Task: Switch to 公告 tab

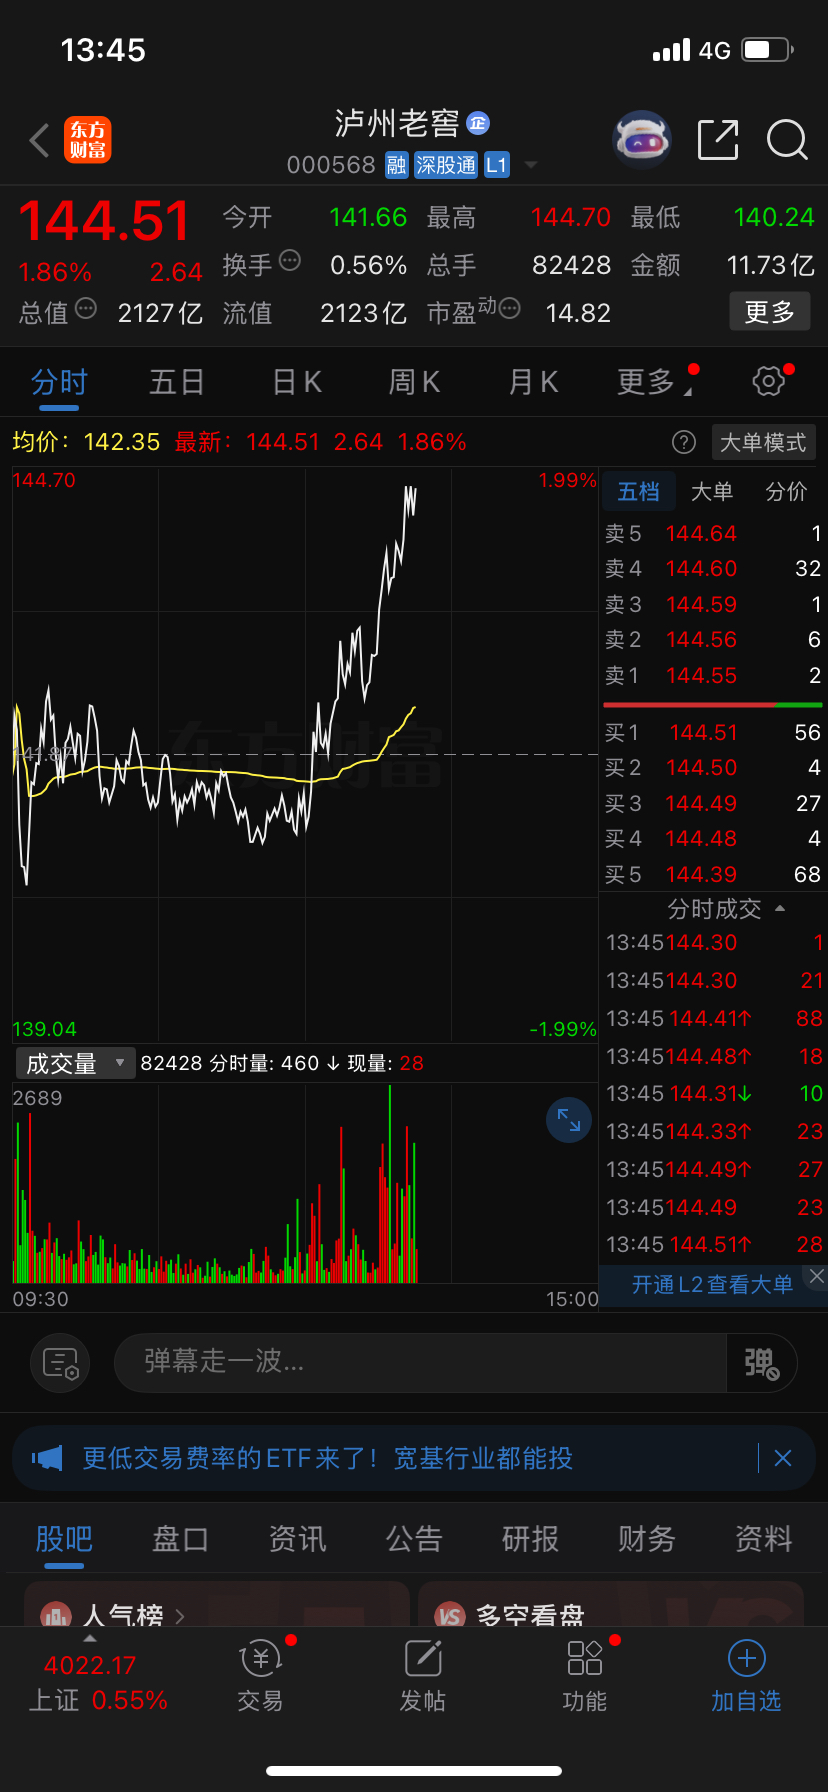Action: pos(414,1539)
